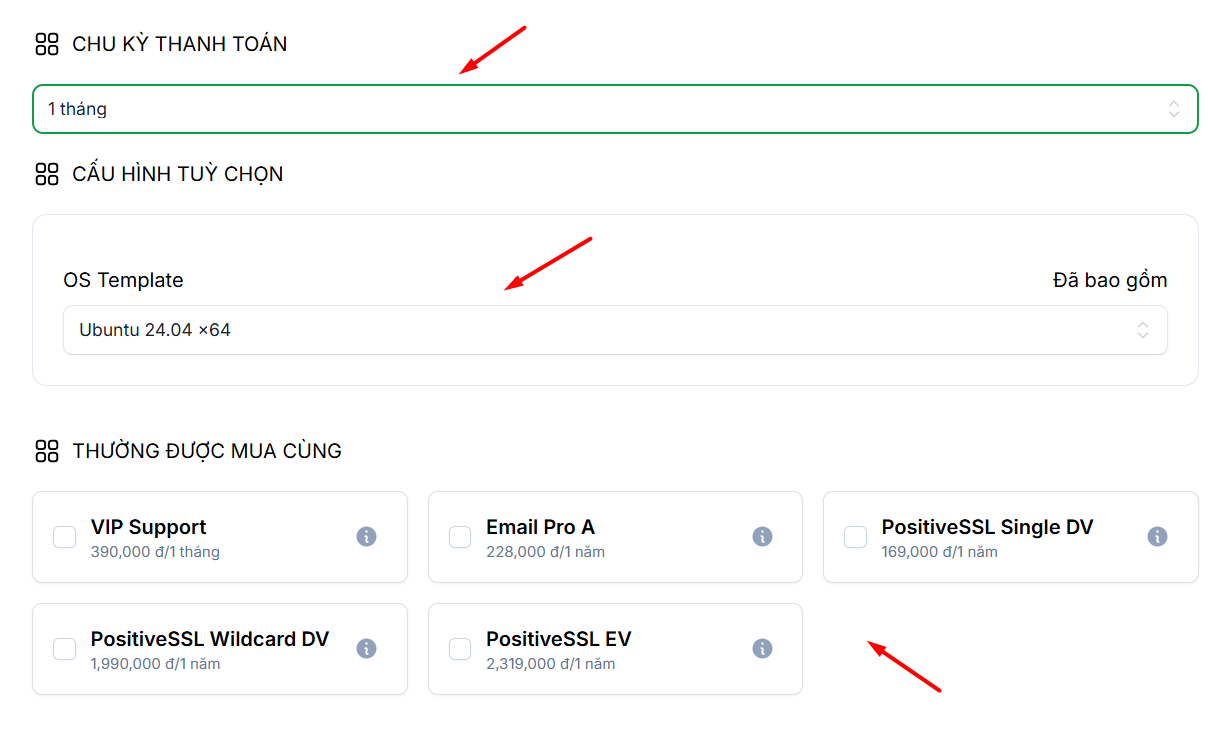Click the OS Template dropdown chevron arrows
This screenshot has height=747, width=1208.
tap(1142, 330)
